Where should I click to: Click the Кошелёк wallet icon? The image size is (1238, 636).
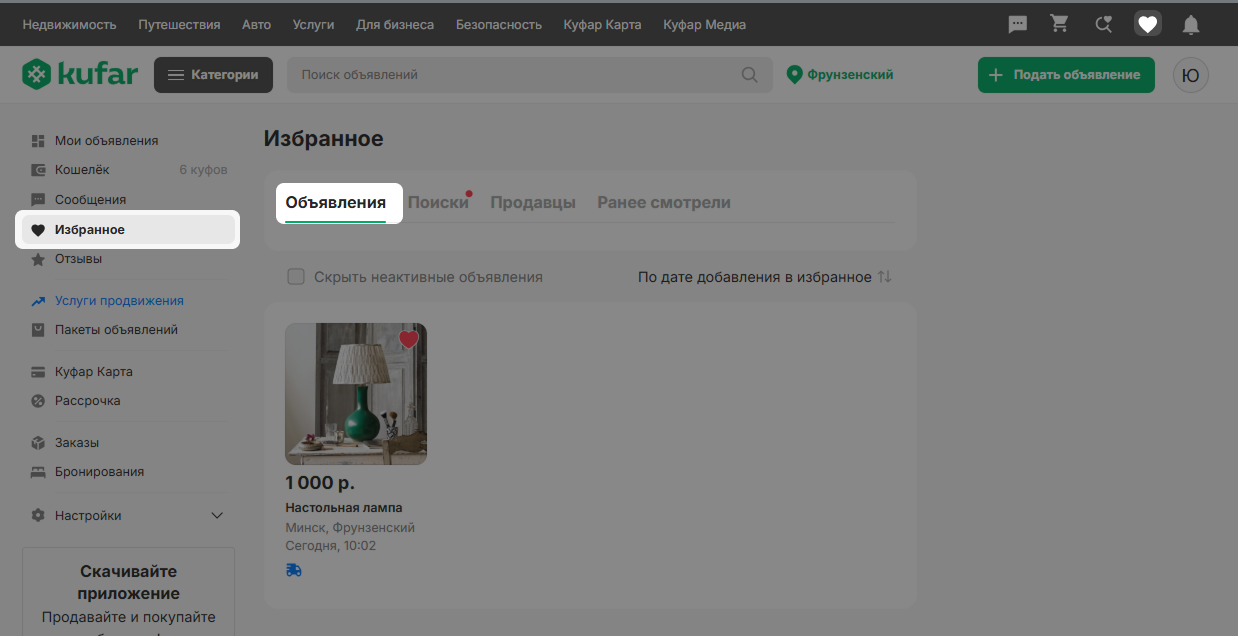pos(38,170)
